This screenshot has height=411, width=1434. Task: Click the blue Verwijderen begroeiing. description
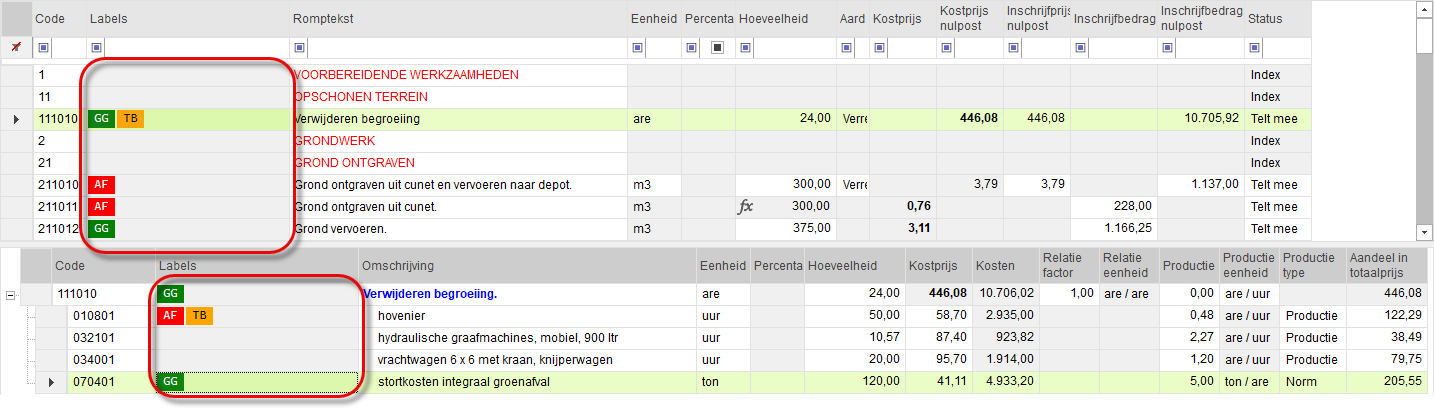[431, 294]
